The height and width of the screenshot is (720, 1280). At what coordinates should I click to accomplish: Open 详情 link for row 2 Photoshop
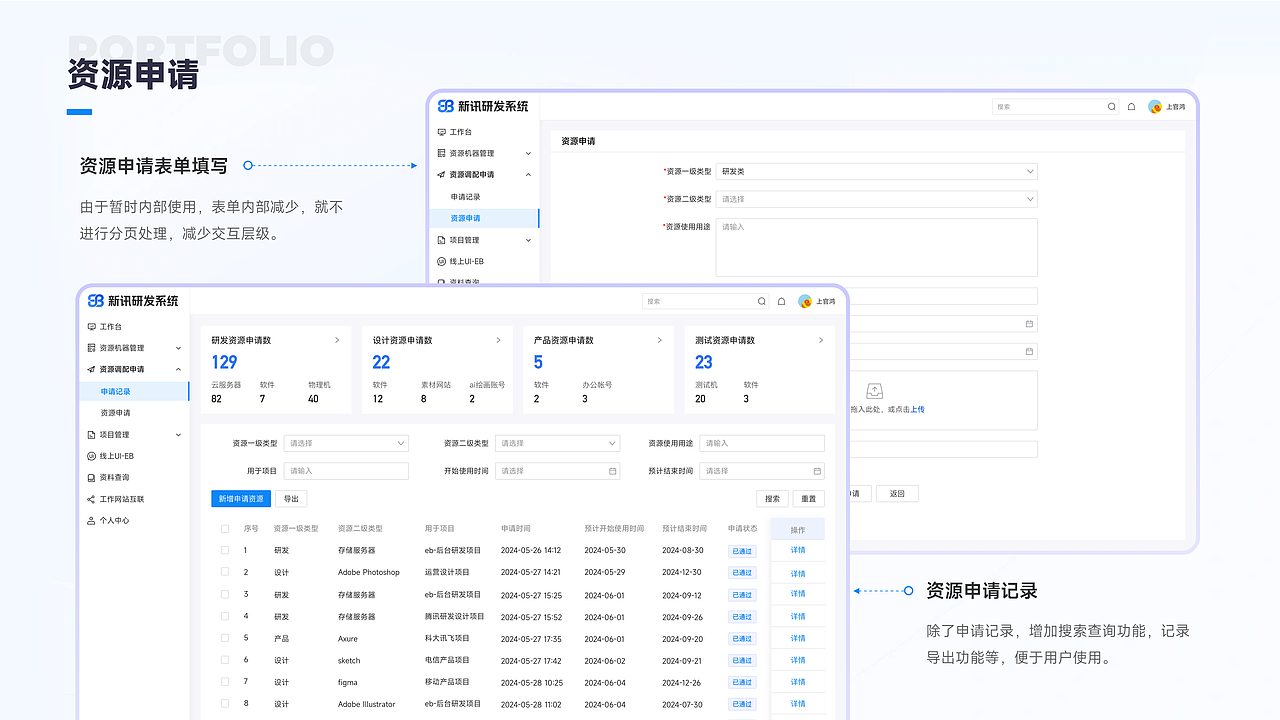798,574
